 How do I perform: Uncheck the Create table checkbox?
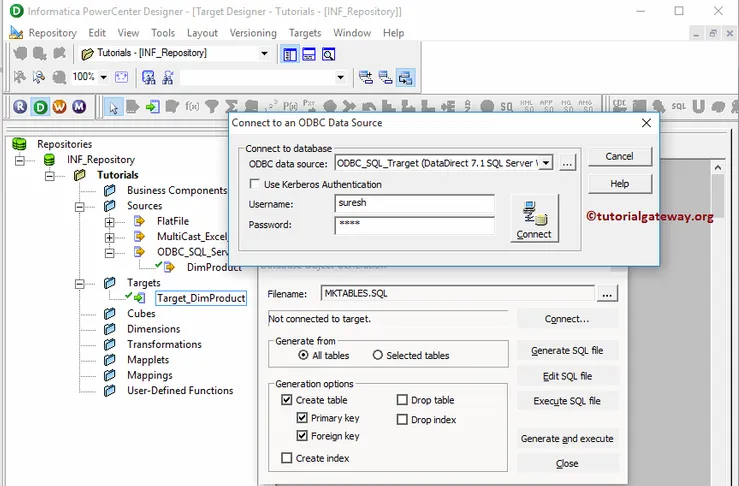point(287,400)
